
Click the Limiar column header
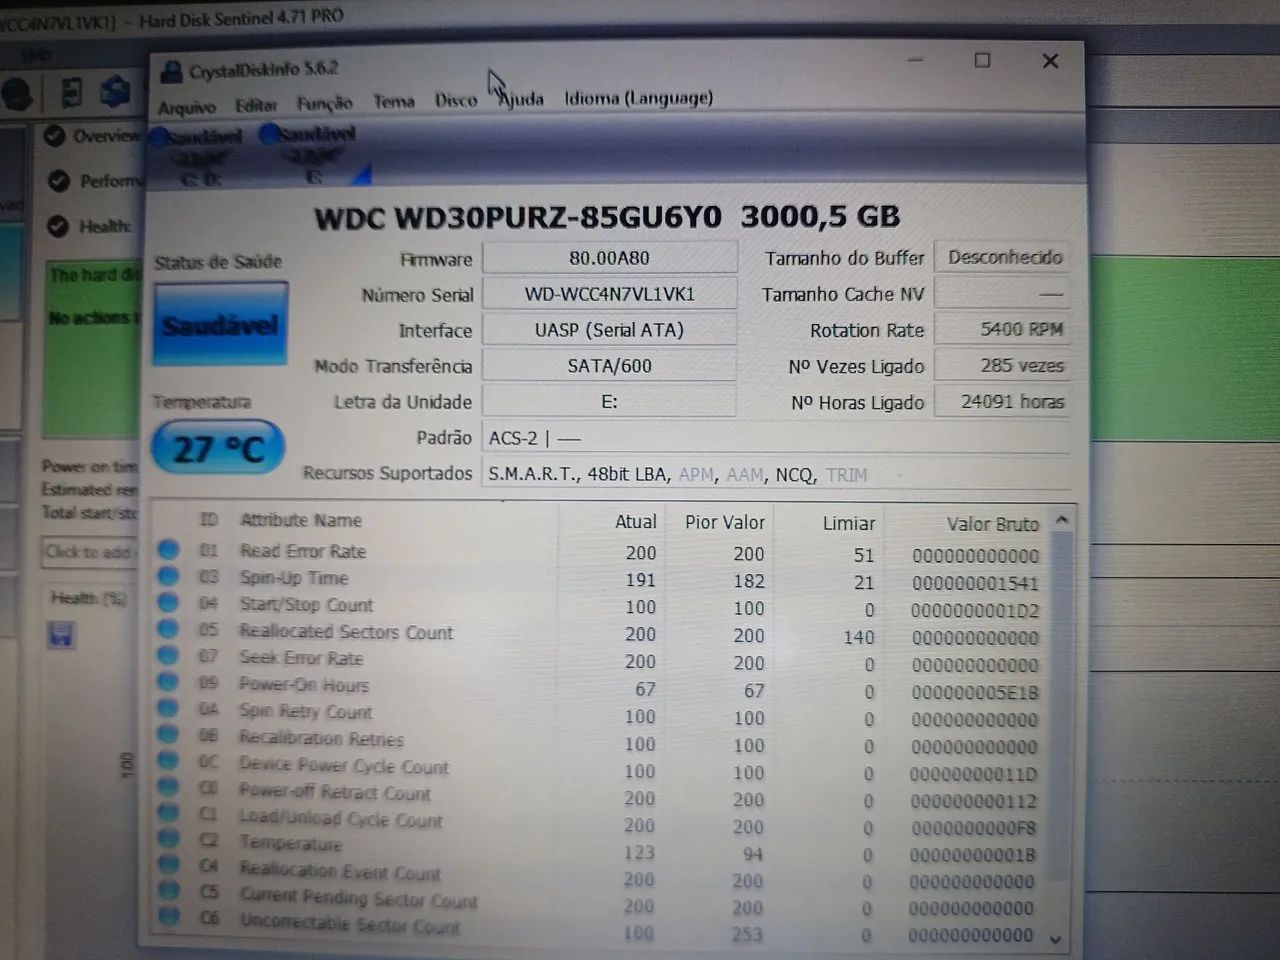coord(849,523)
